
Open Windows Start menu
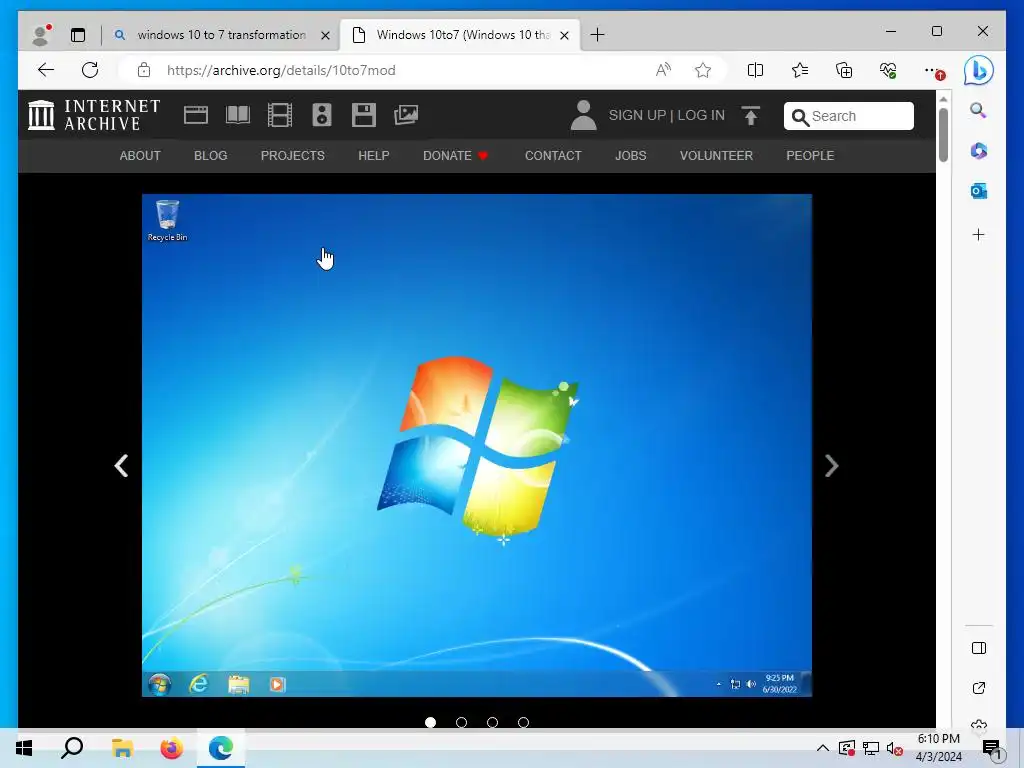24,748
